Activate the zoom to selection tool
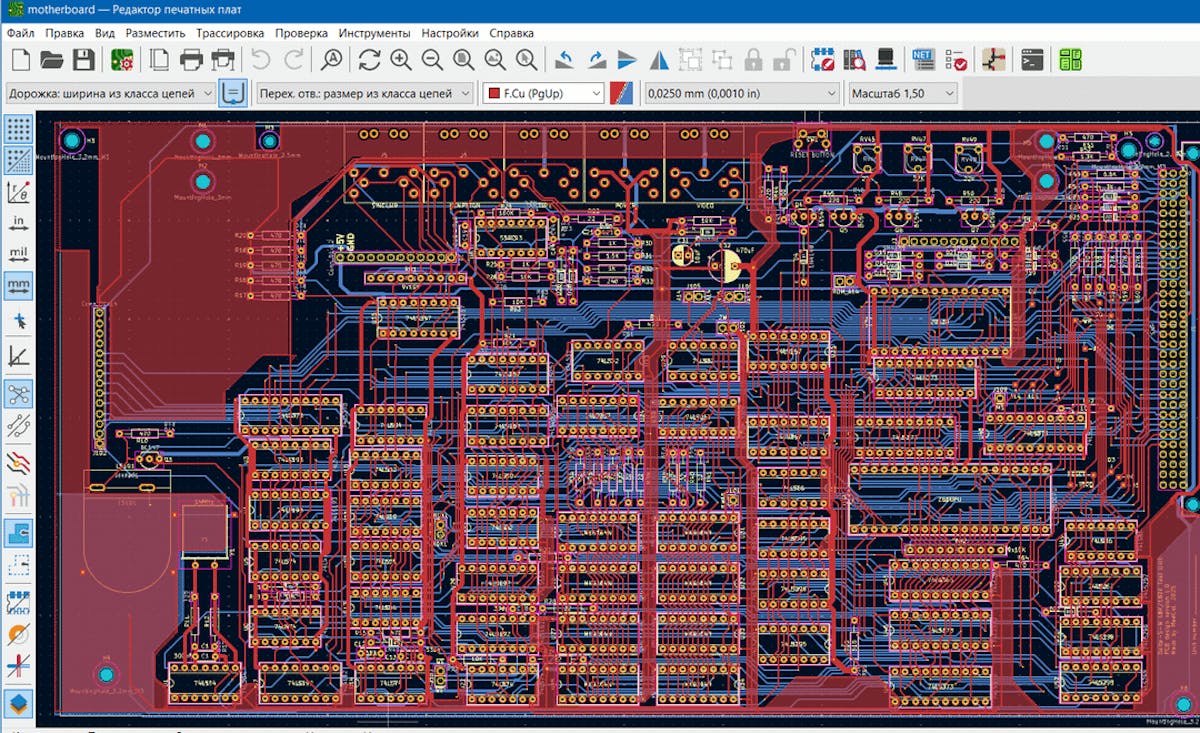This screenshot has width=1200, height=733. tap(526, 59)
